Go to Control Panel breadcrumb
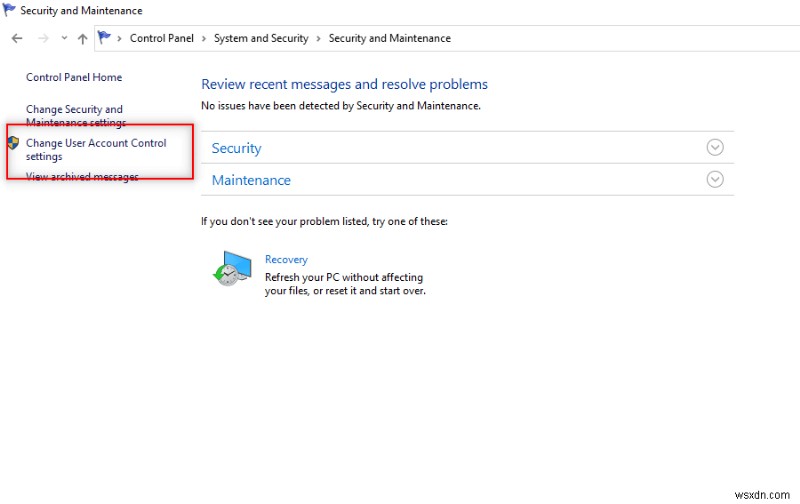 pos(163,38)
